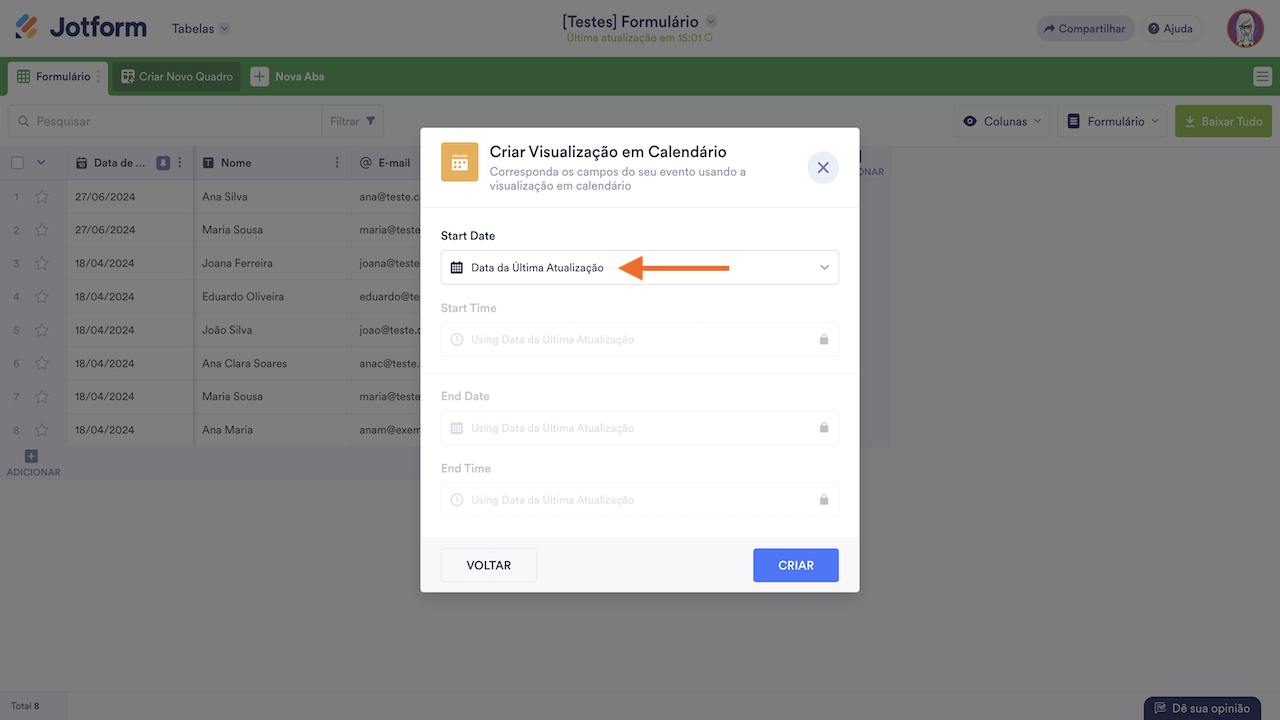Open the user avatar menu
The width and height of the screenshot is (1280, 720).
tap(1245, 29)
